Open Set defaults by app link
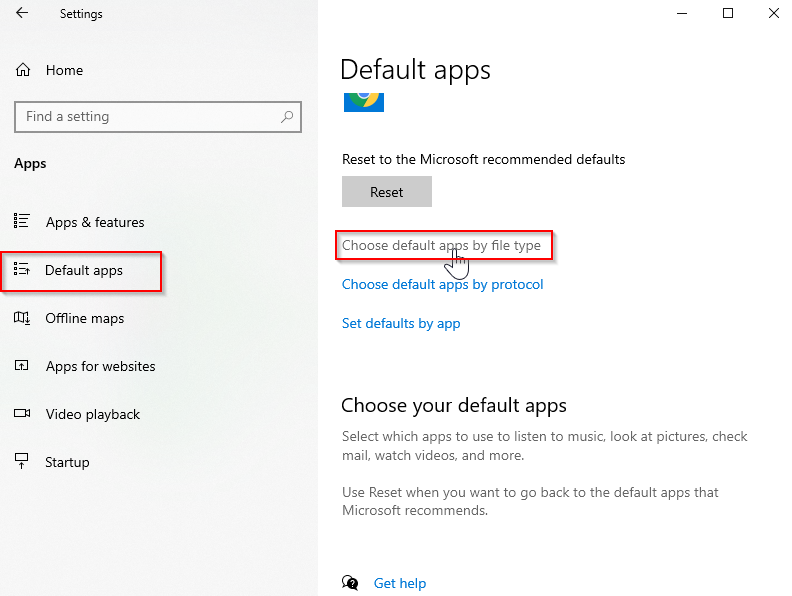This screenshot has height=596, width=792. 401,323
